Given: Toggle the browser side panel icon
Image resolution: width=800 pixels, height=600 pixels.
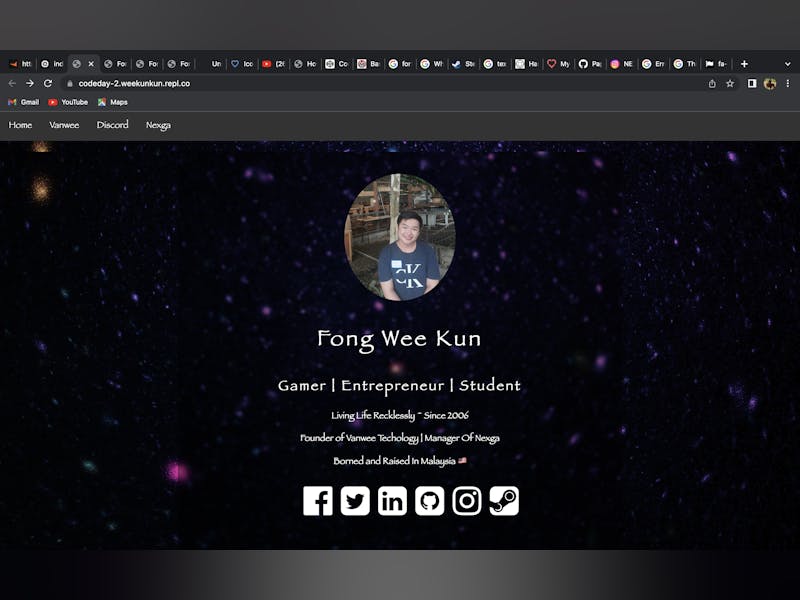Looking at the screenshot, I should pyautogui.click(x=752, y=83).
